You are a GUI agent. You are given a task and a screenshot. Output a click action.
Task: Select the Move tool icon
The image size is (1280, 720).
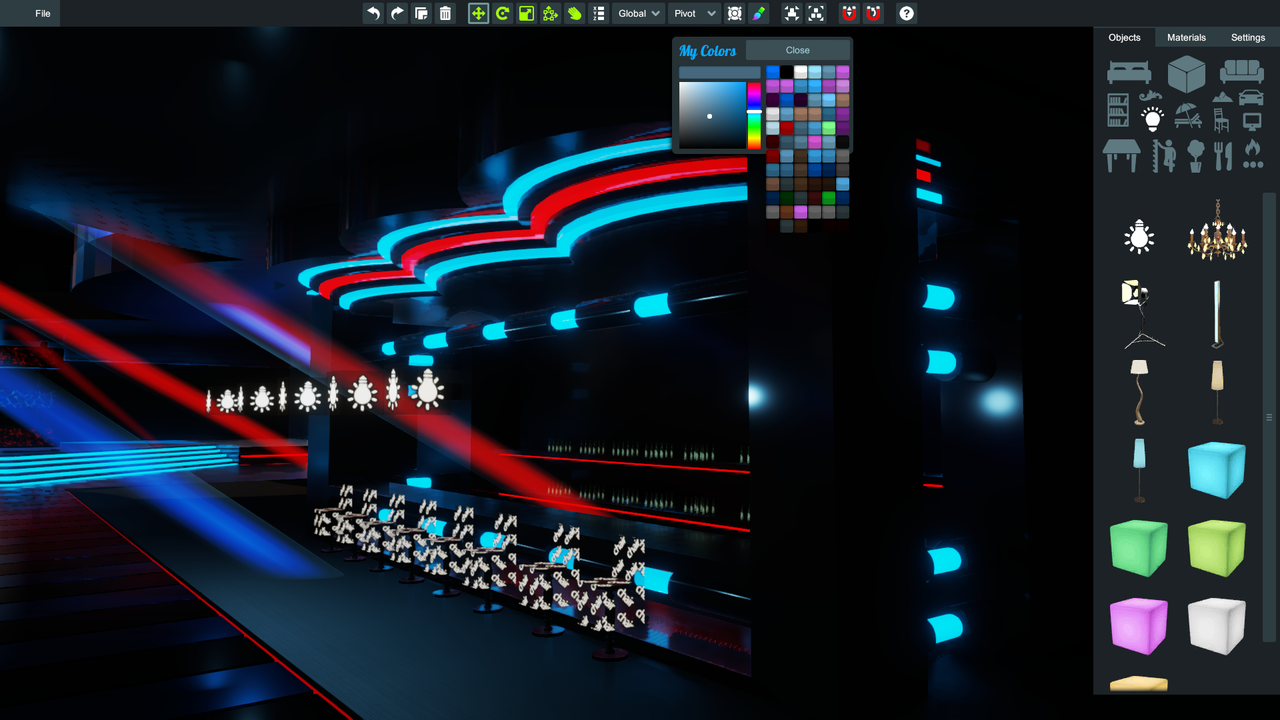(478, 13)
